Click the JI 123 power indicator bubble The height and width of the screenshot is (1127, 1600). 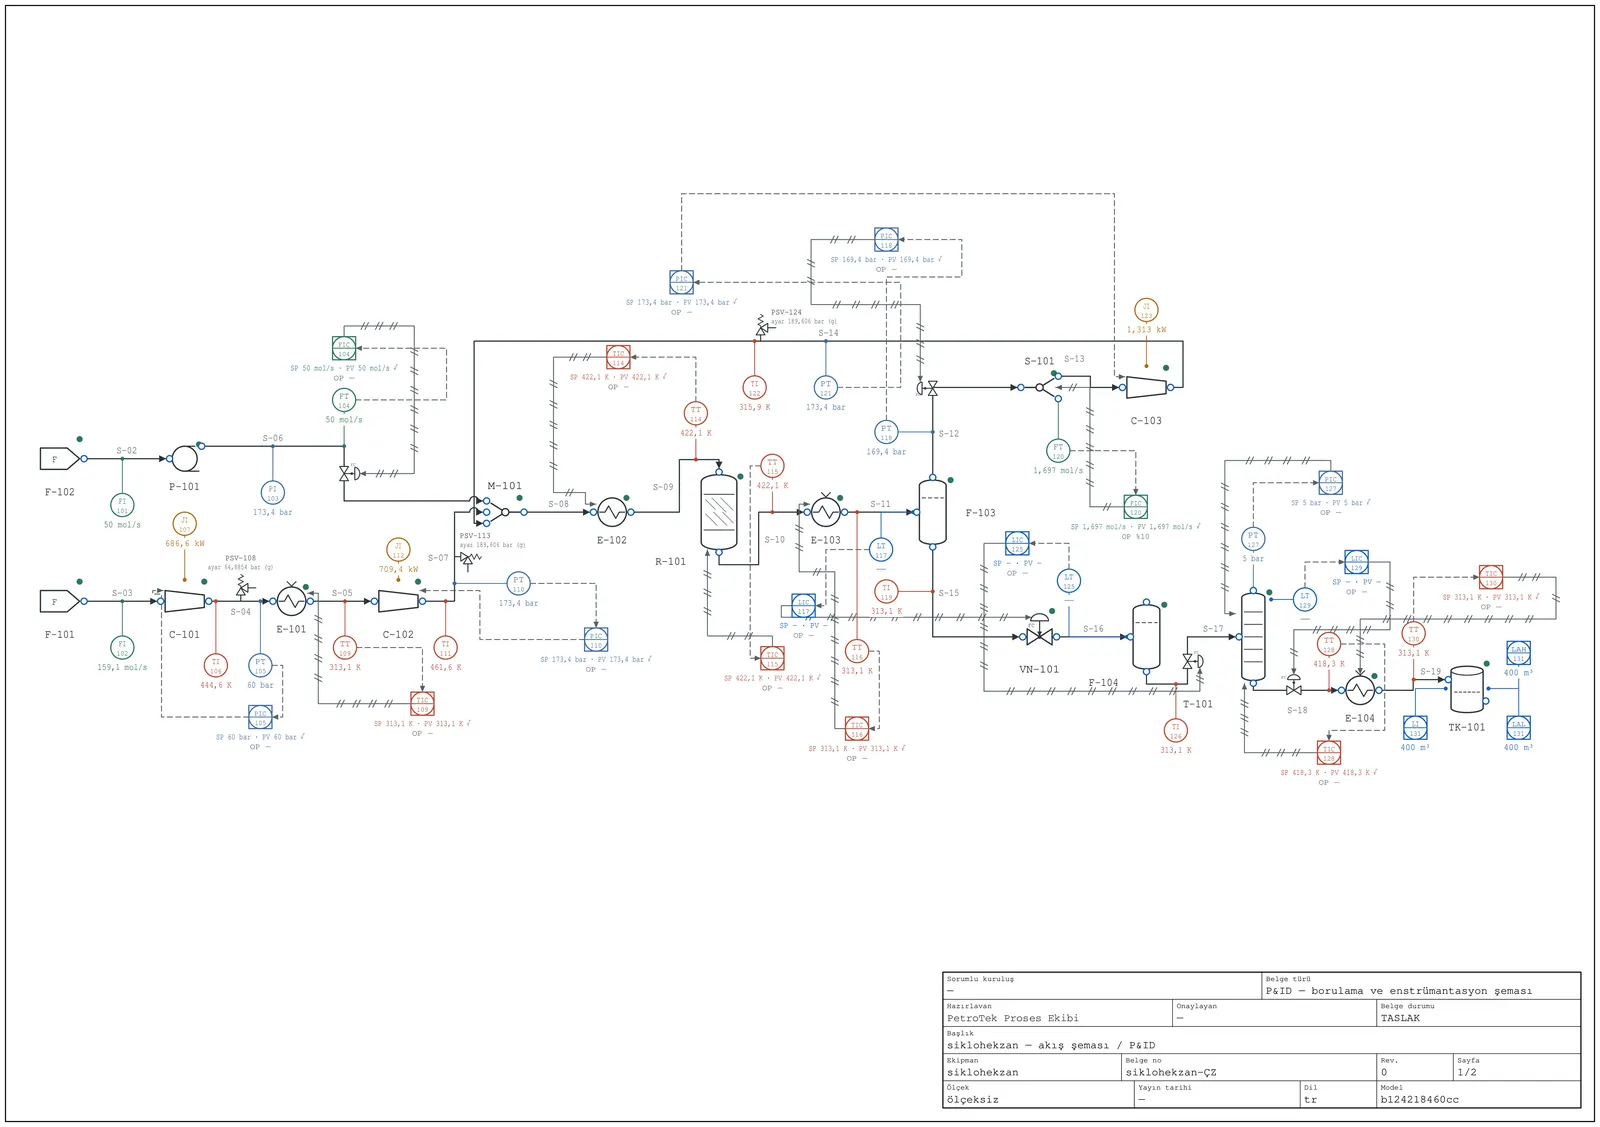pos(1146,310)
